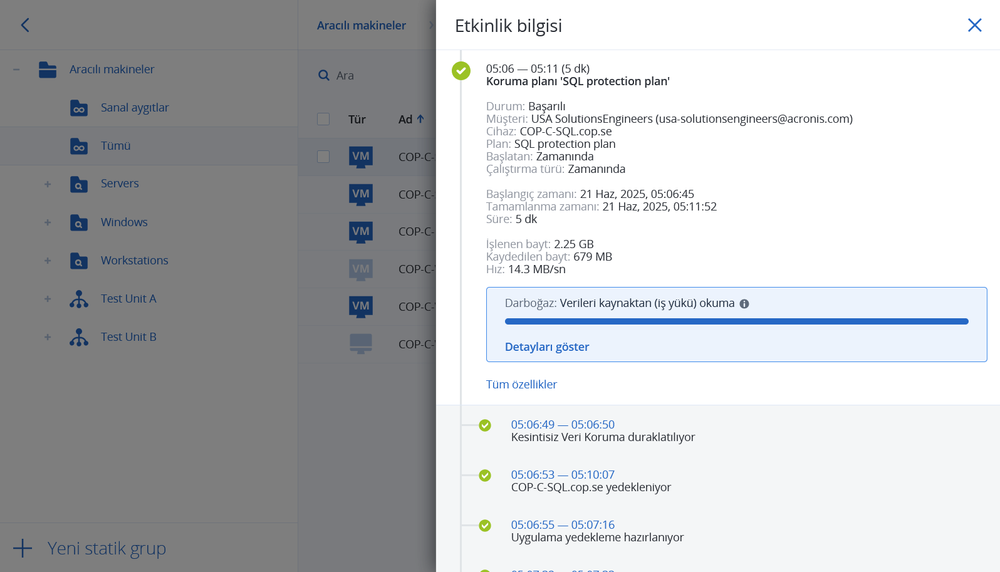1000x572 pixels.
Task: Sort by the Tür column header
Action: tap(357, 119)
